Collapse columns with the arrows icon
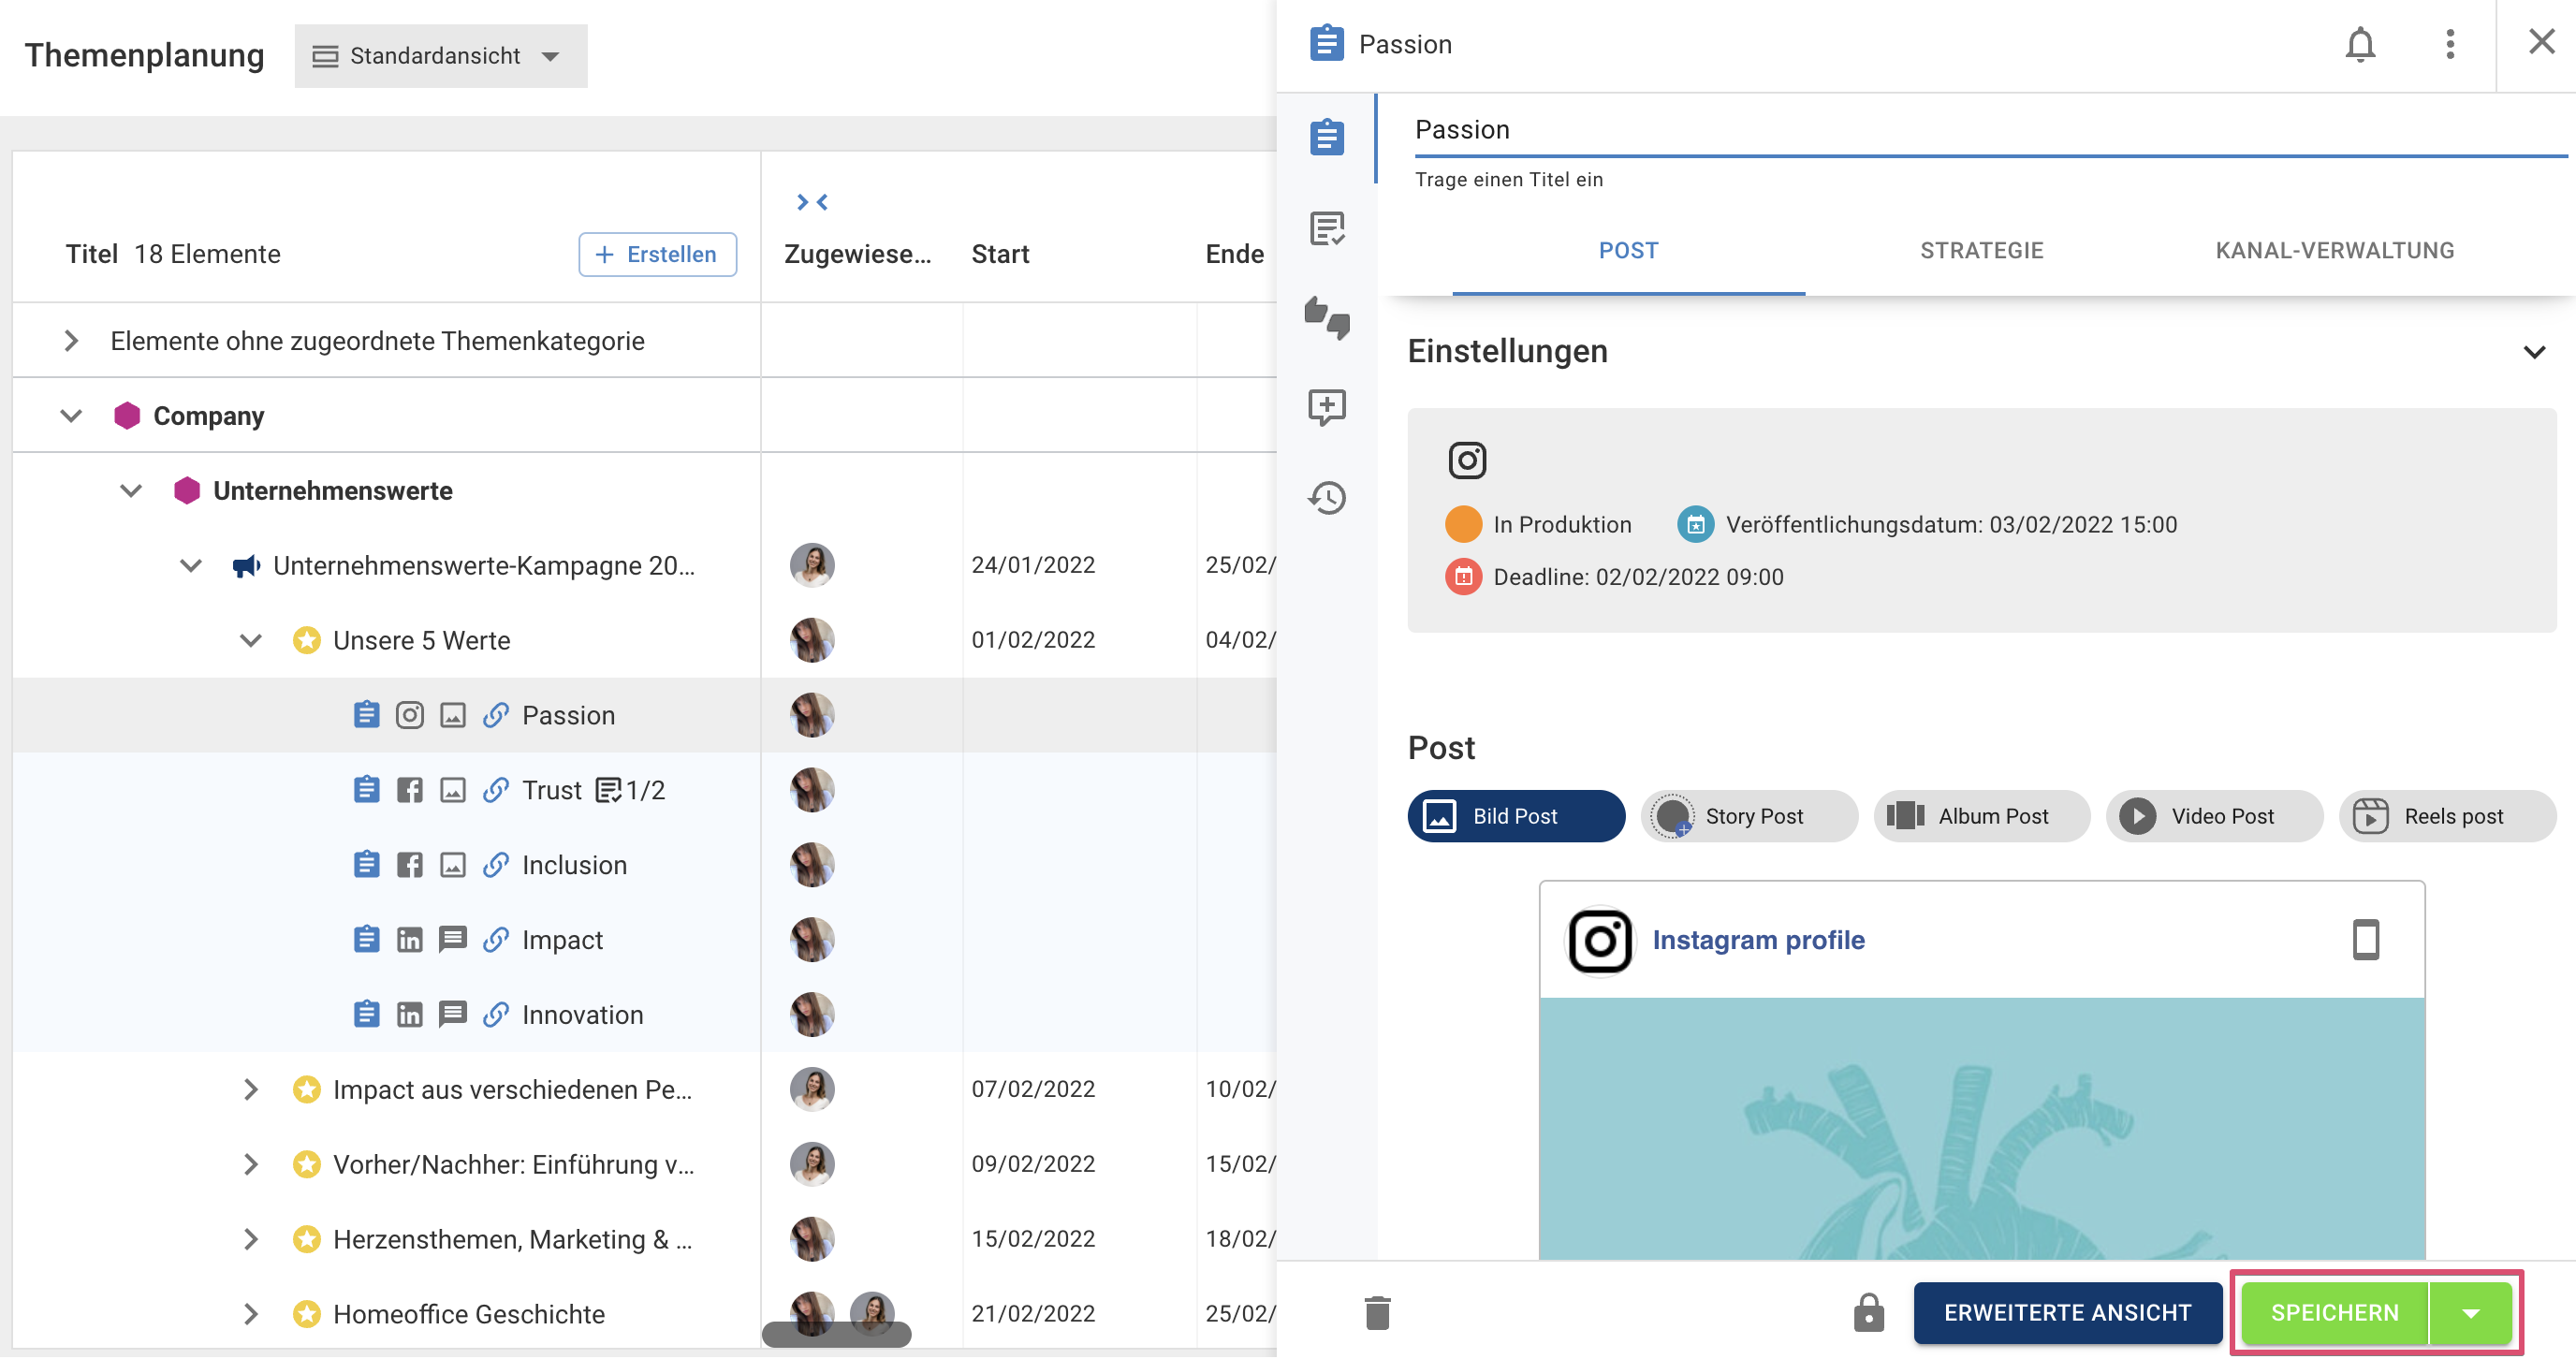 (x=812, y=202)
